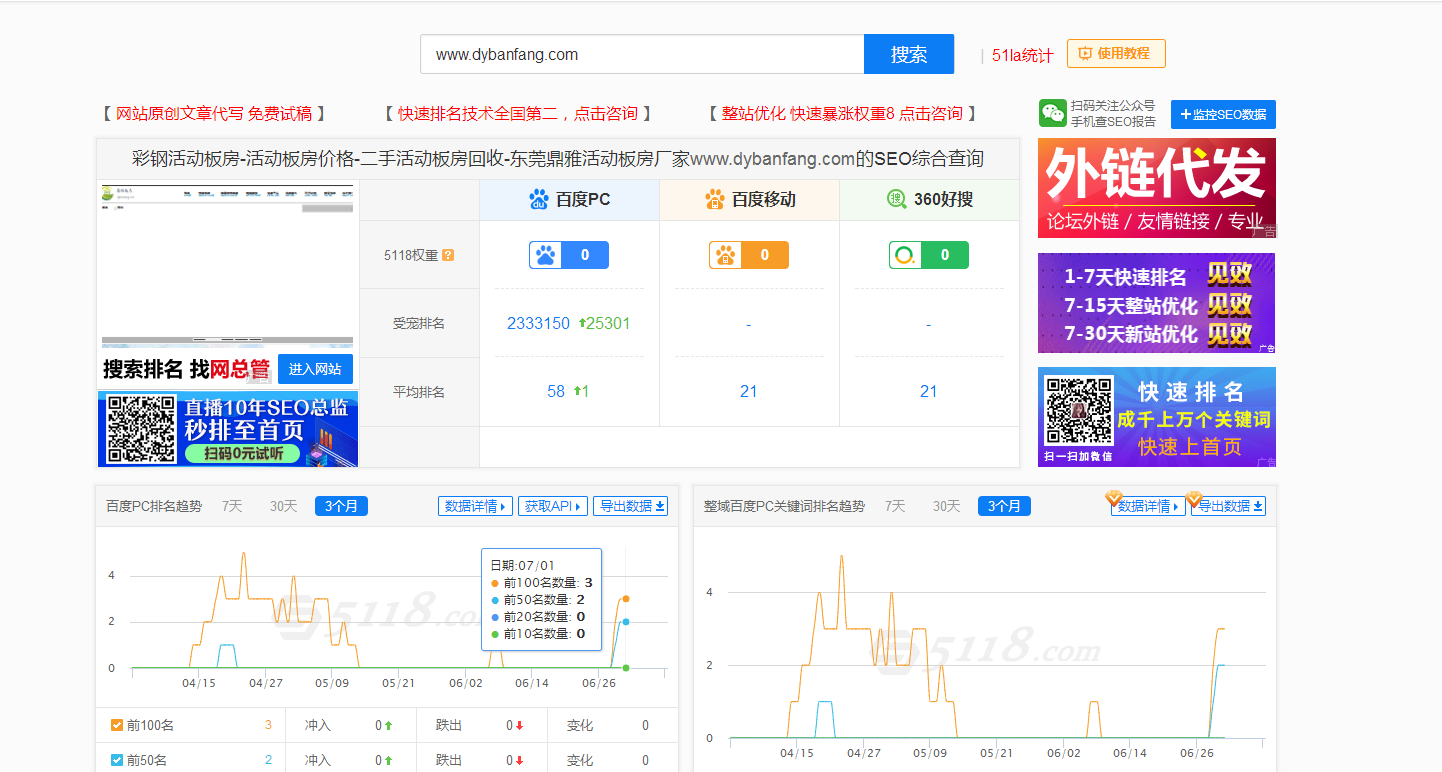
Task: Select 3个月 in keyword ranking trend panel
Action: (1004, 506)
